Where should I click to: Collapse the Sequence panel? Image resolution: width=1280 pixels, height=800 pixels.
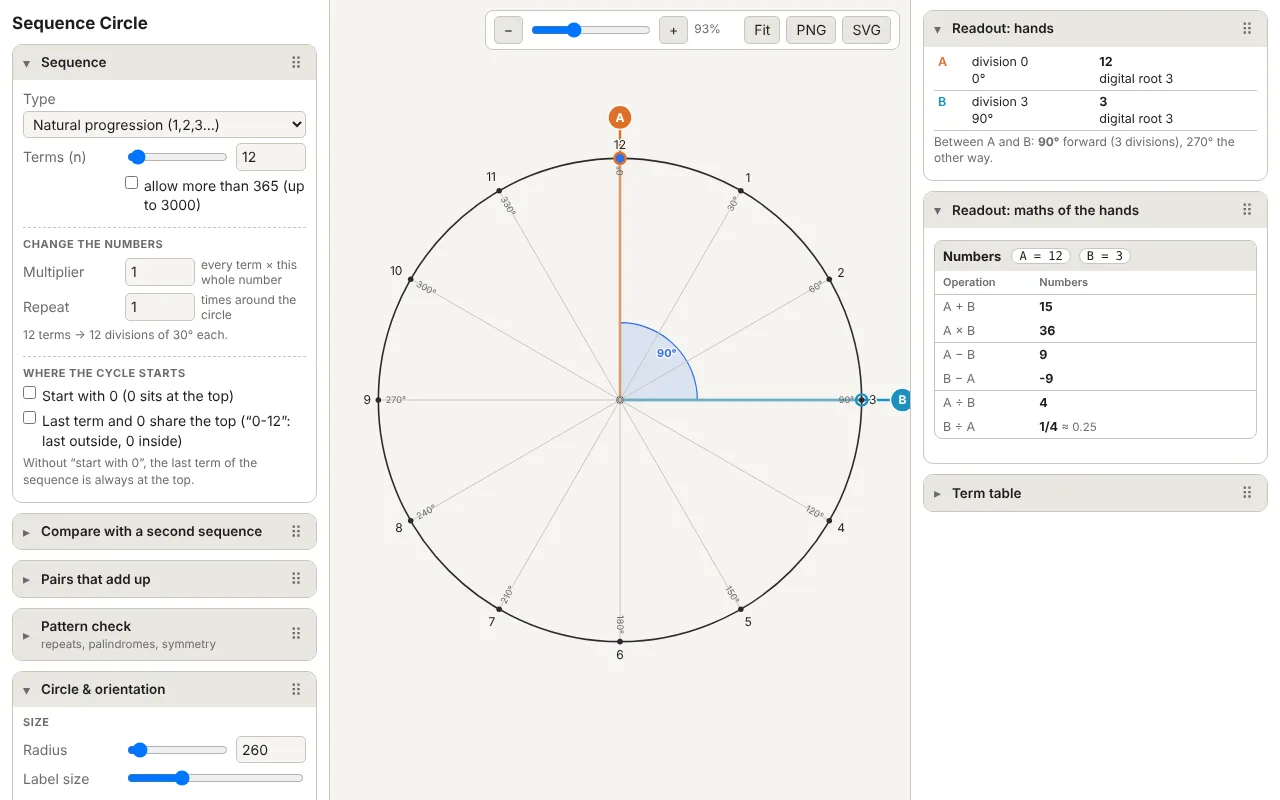click(x=27, y=62)
